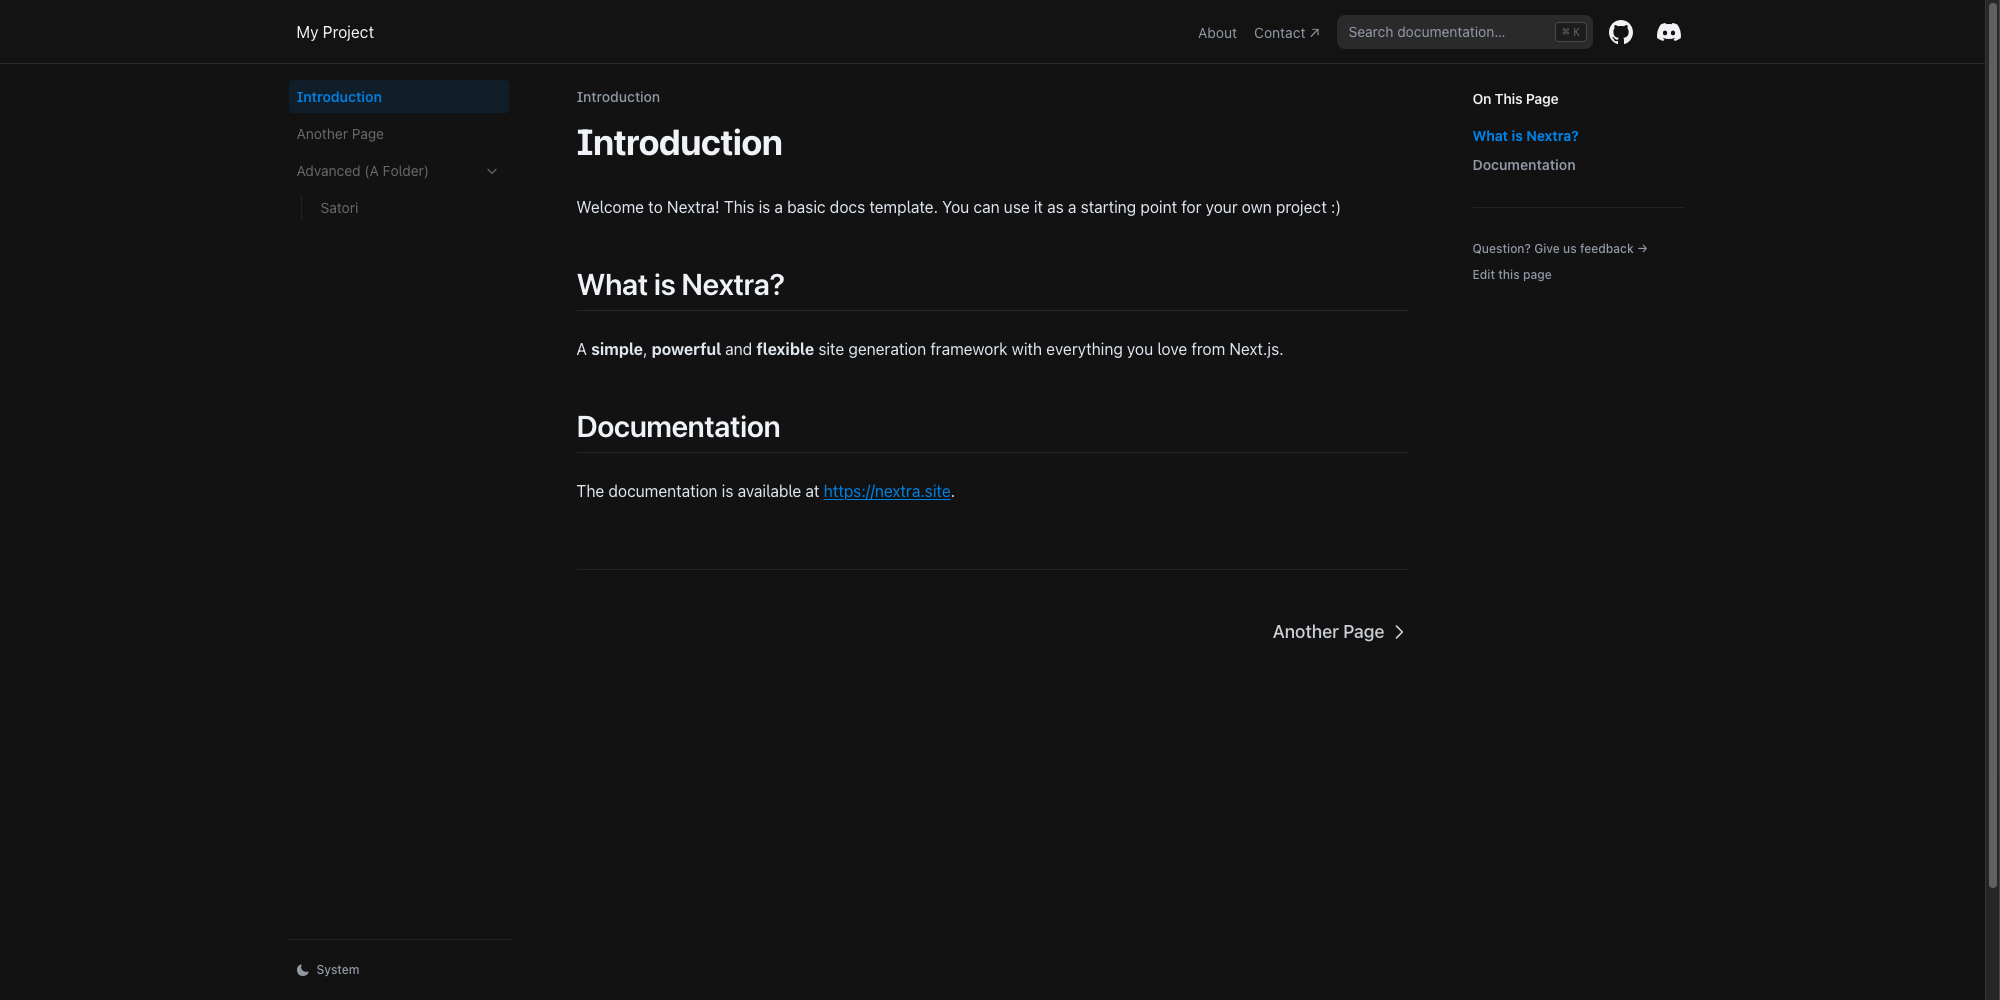Open the Discord chat icon
Viewport: 2000px width, 1000px height.
1668,32
